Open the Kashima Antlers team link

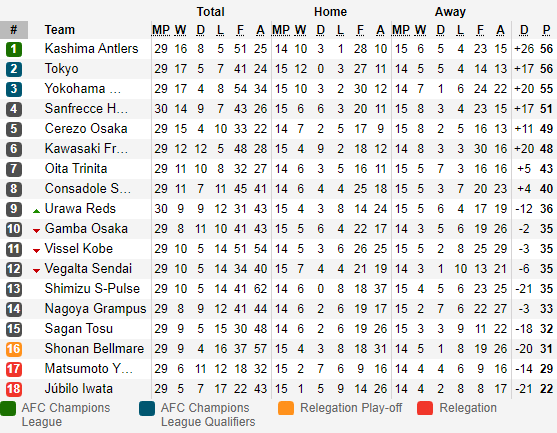point(91,49)
